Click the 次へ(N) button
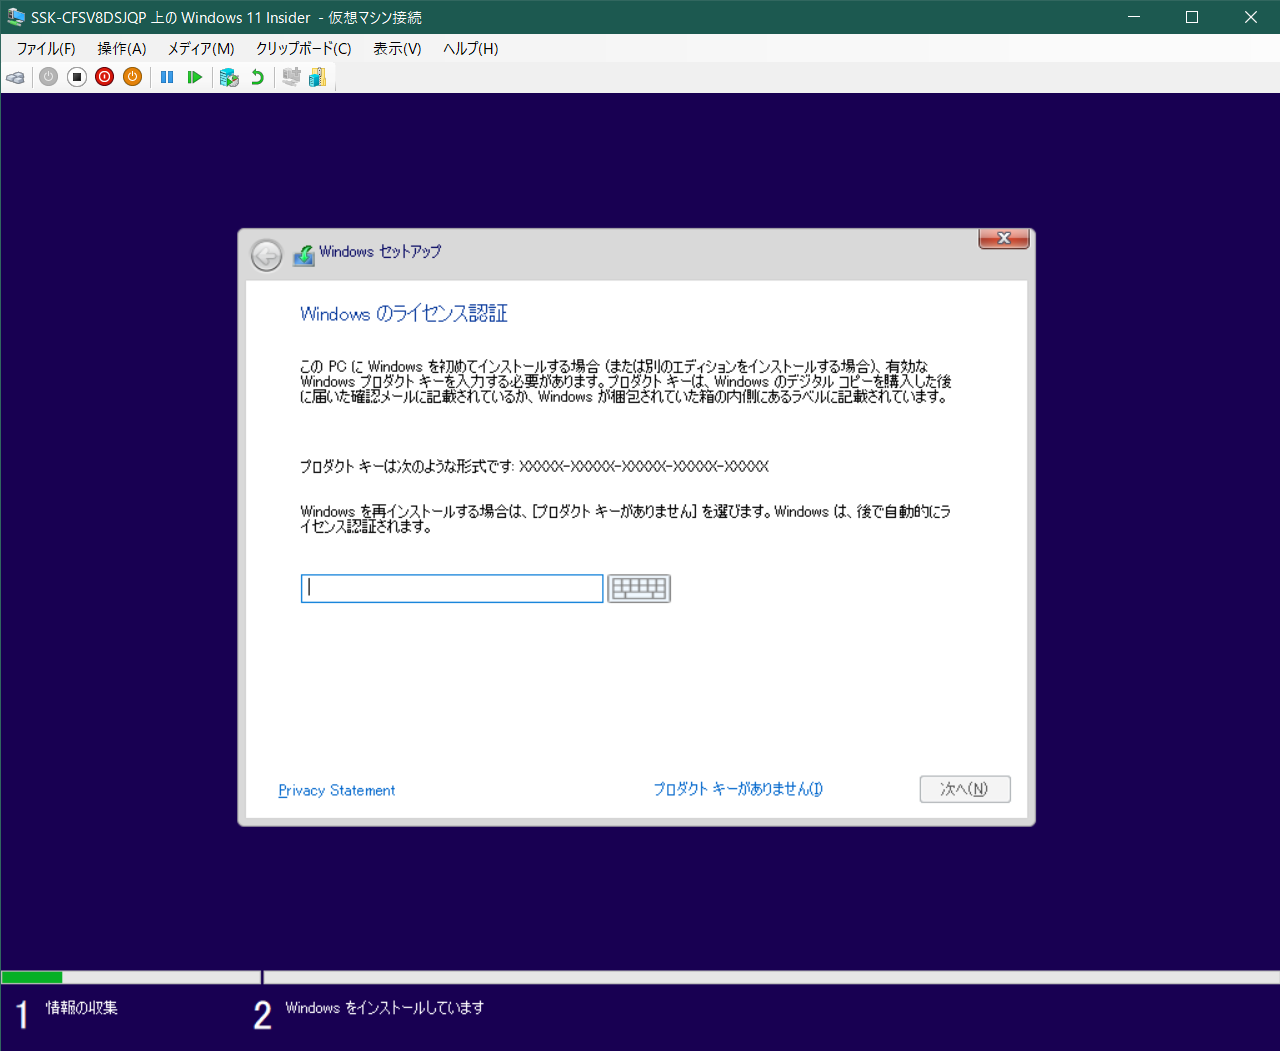This screenshot has height=1051, width=1280. click(965, 789)
